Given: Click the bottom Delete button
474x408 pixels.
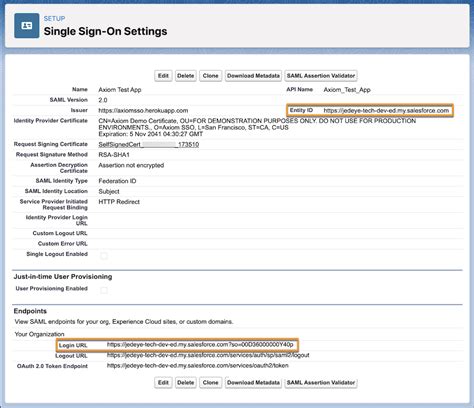Looking at the screenshot, I should click(186, 383).
